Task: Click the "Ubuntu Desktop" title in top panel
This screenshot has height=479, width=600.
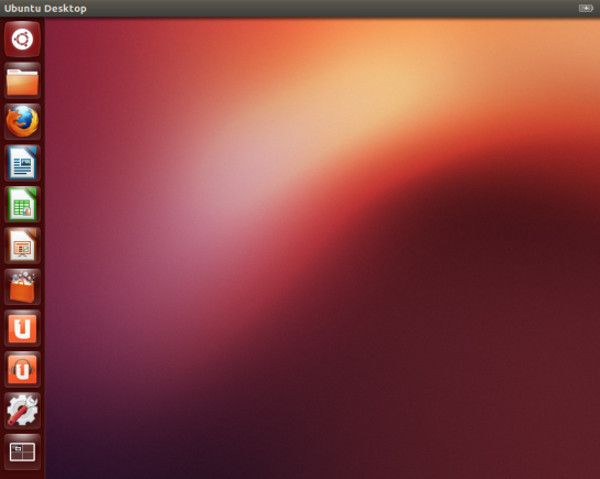Action: pos(45,8)
